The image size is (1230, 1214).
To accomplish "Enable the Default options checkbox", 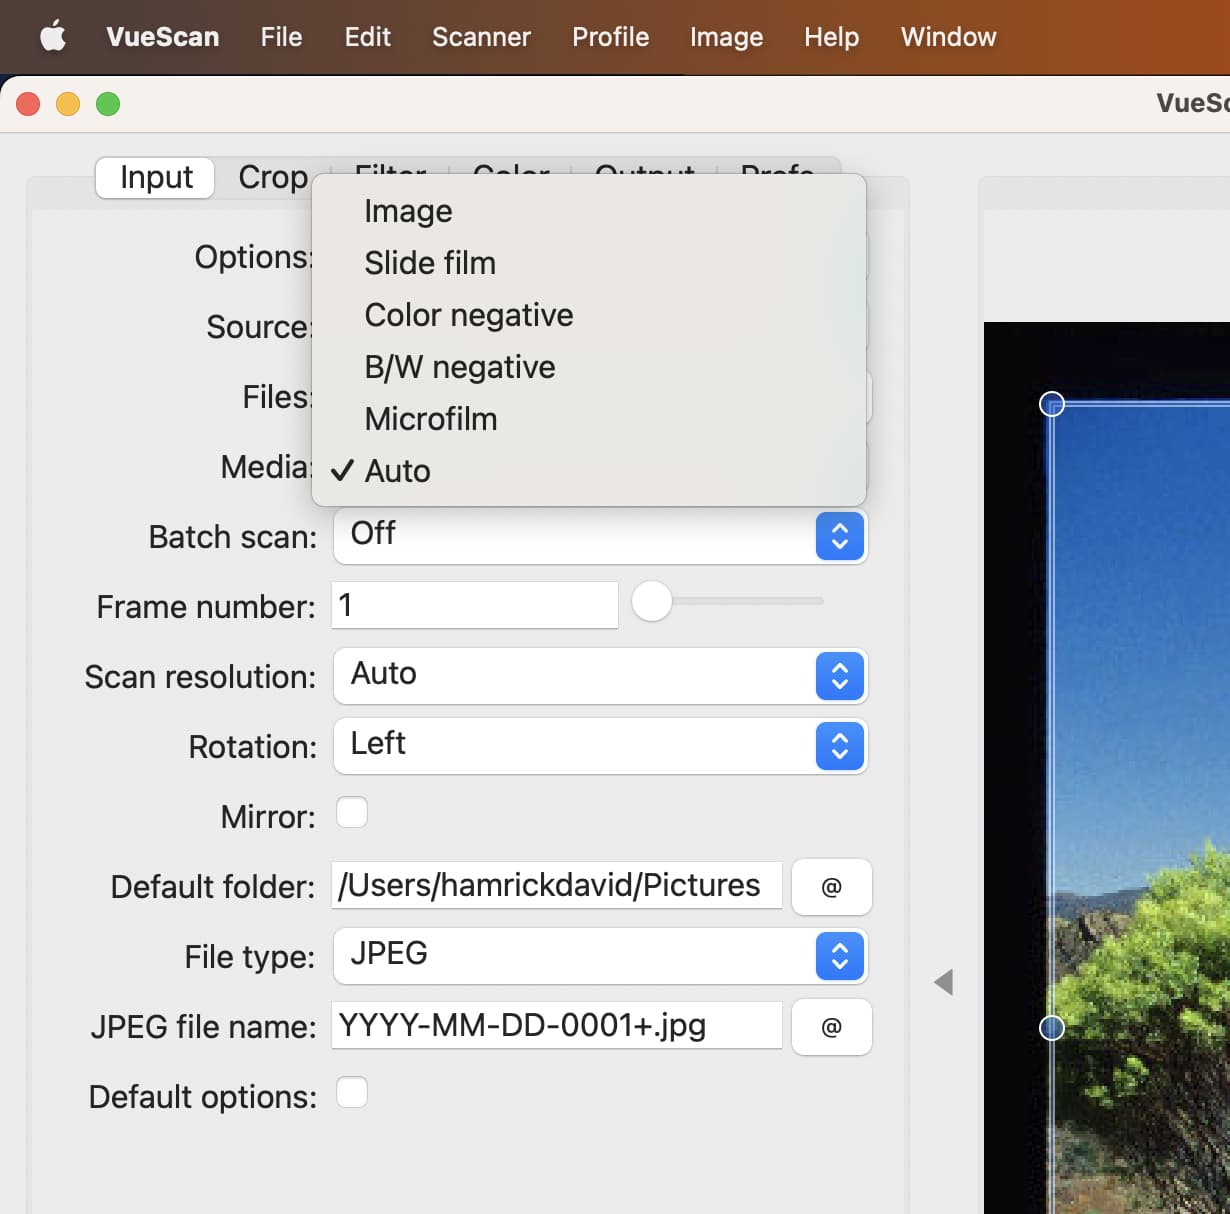I will pos(352,1093).
